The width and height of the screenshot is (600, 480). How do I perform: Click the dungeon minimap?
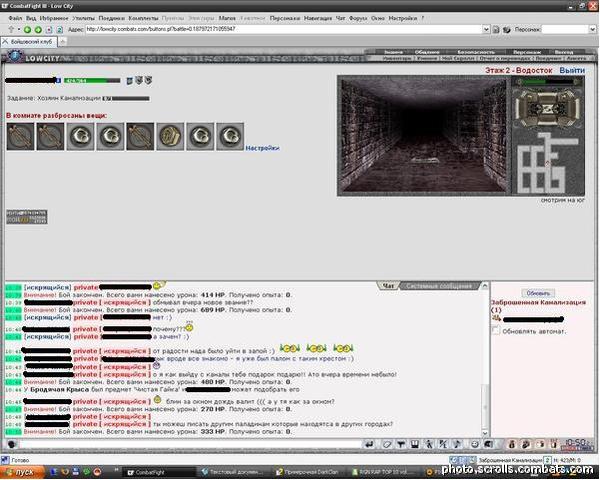point(548,163)
